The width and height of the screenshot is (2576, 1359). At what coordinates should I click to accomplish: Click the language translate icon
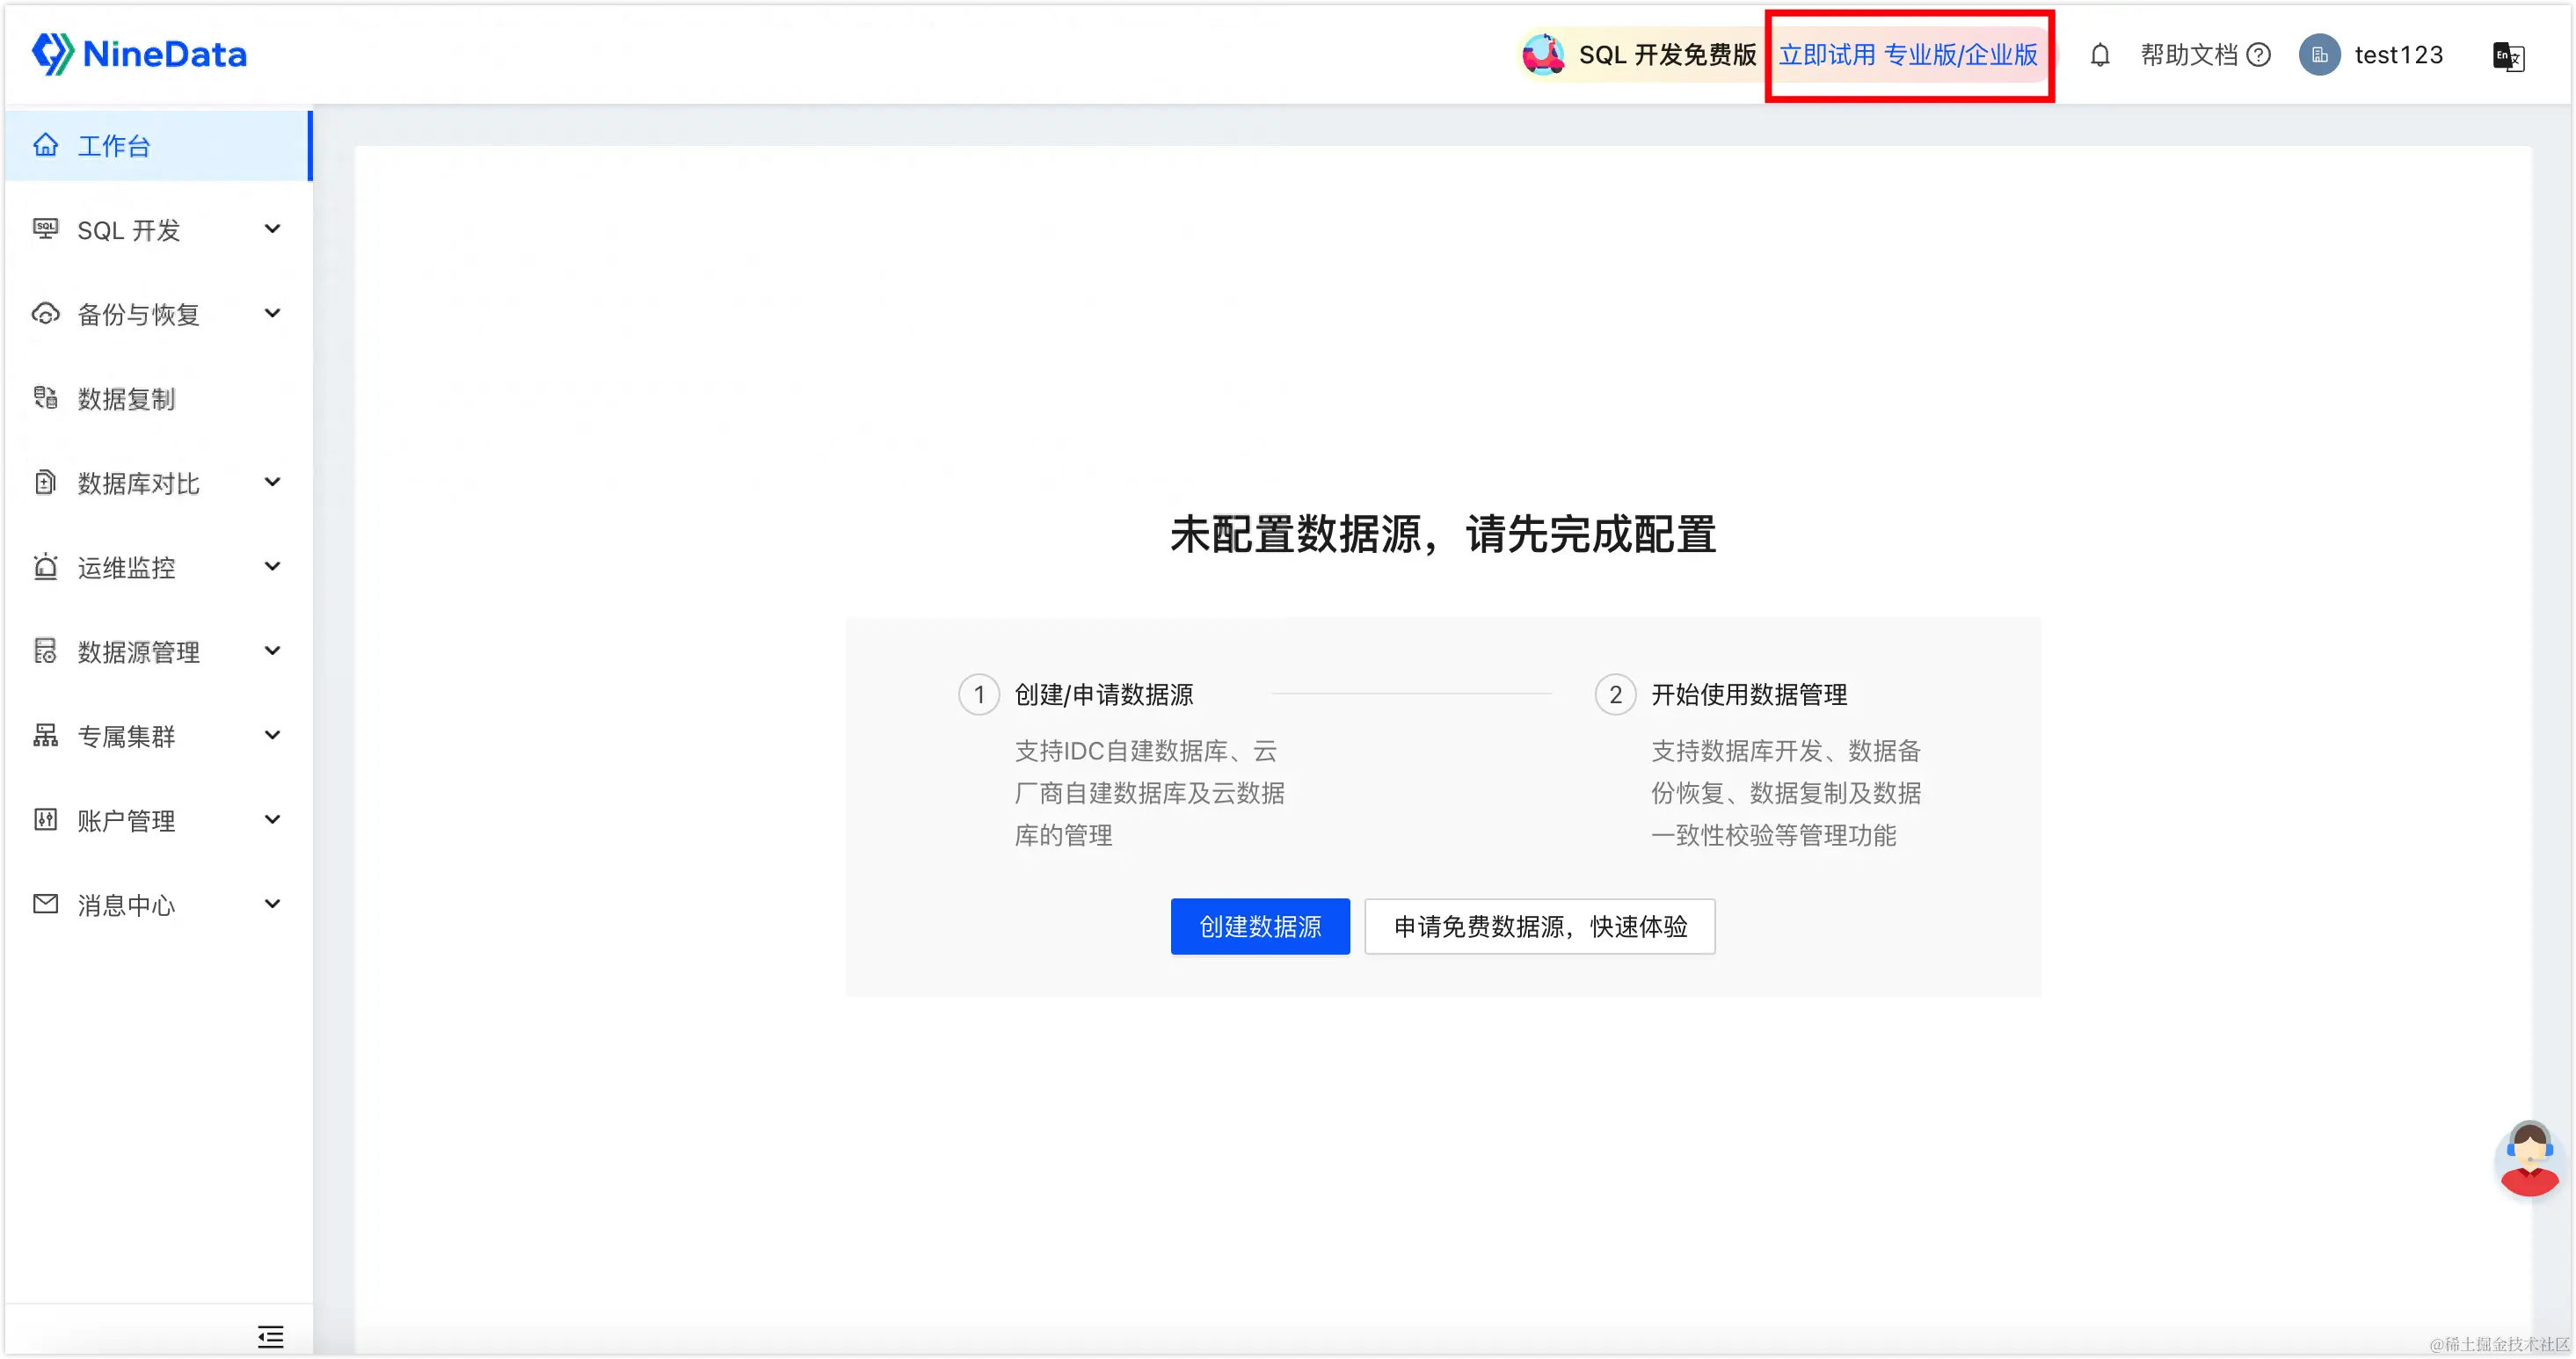(2508, 56)
